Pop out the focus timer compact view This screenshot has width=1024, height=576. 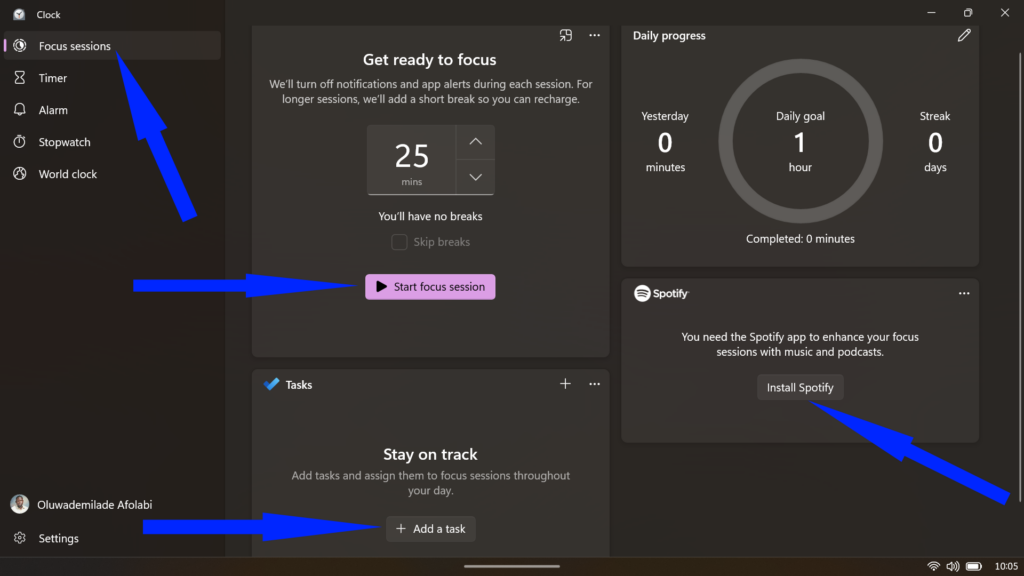tap(566, 34)
